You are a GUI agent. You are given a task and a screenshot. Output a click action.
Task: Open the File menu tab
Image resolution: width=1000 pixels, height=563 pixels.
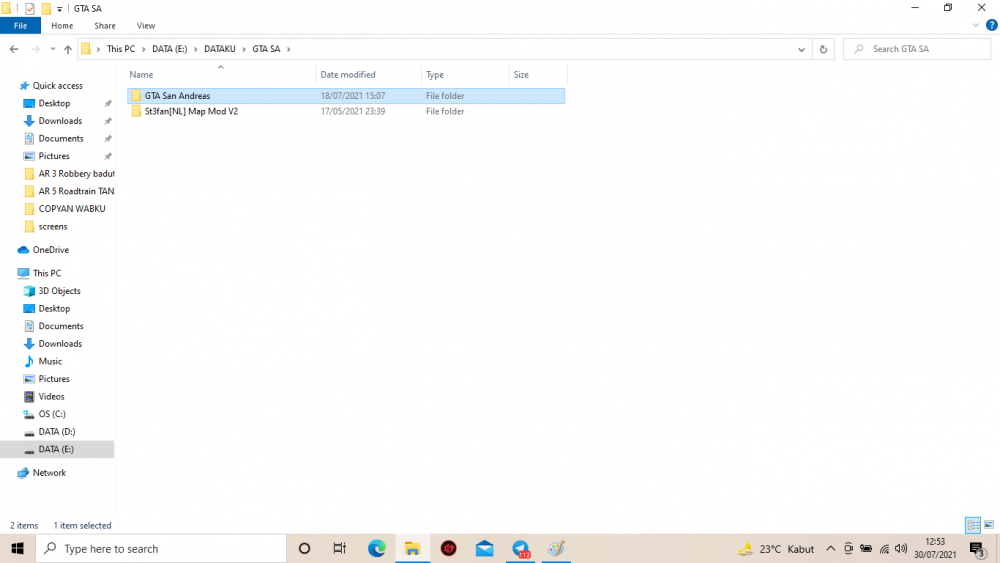click(x=20, y=26)
